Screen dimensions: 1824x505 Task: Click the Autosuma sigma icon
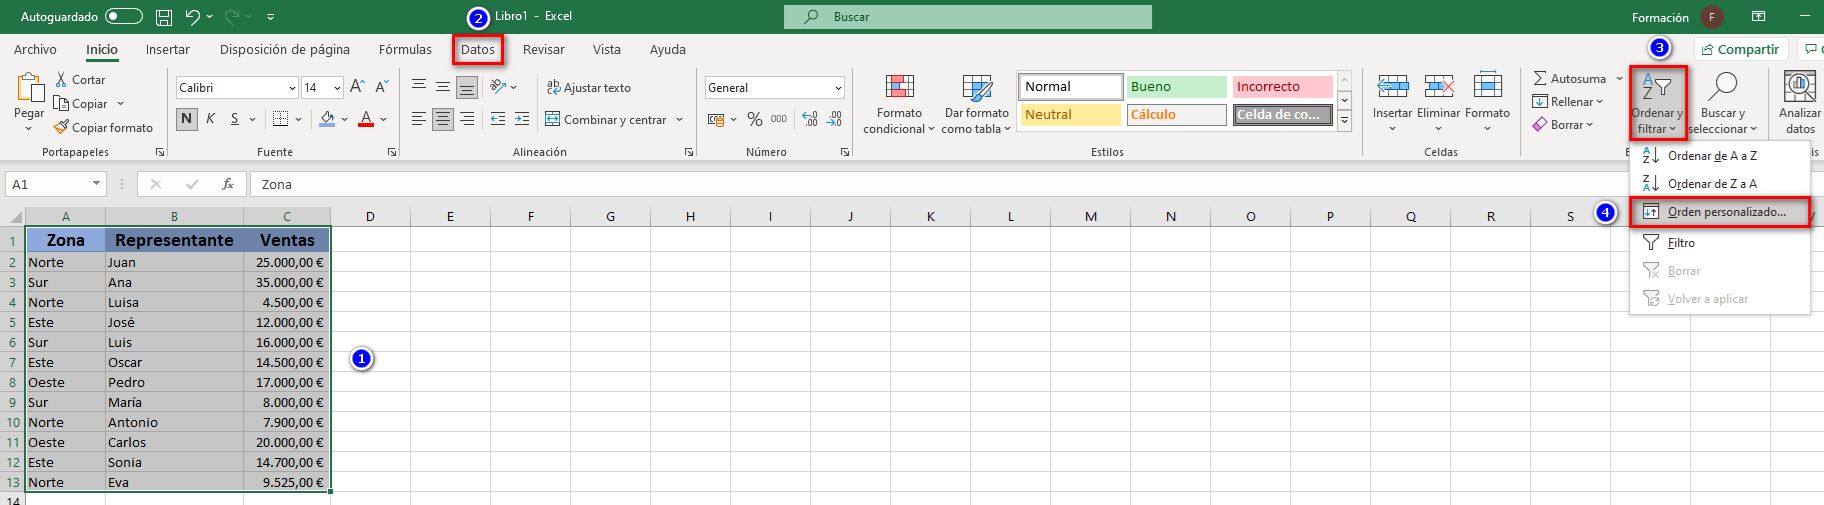coord(1540,78)
